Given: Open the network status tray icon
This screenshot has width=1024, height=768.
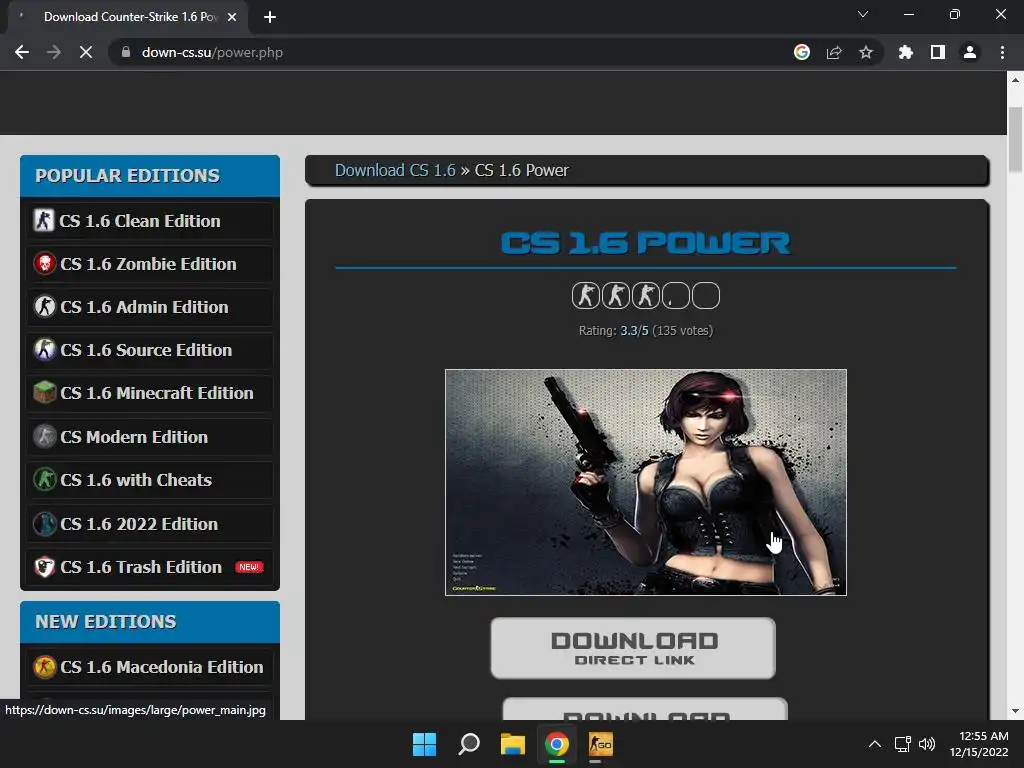Looking at the screenshot, I should coord(903,744).
